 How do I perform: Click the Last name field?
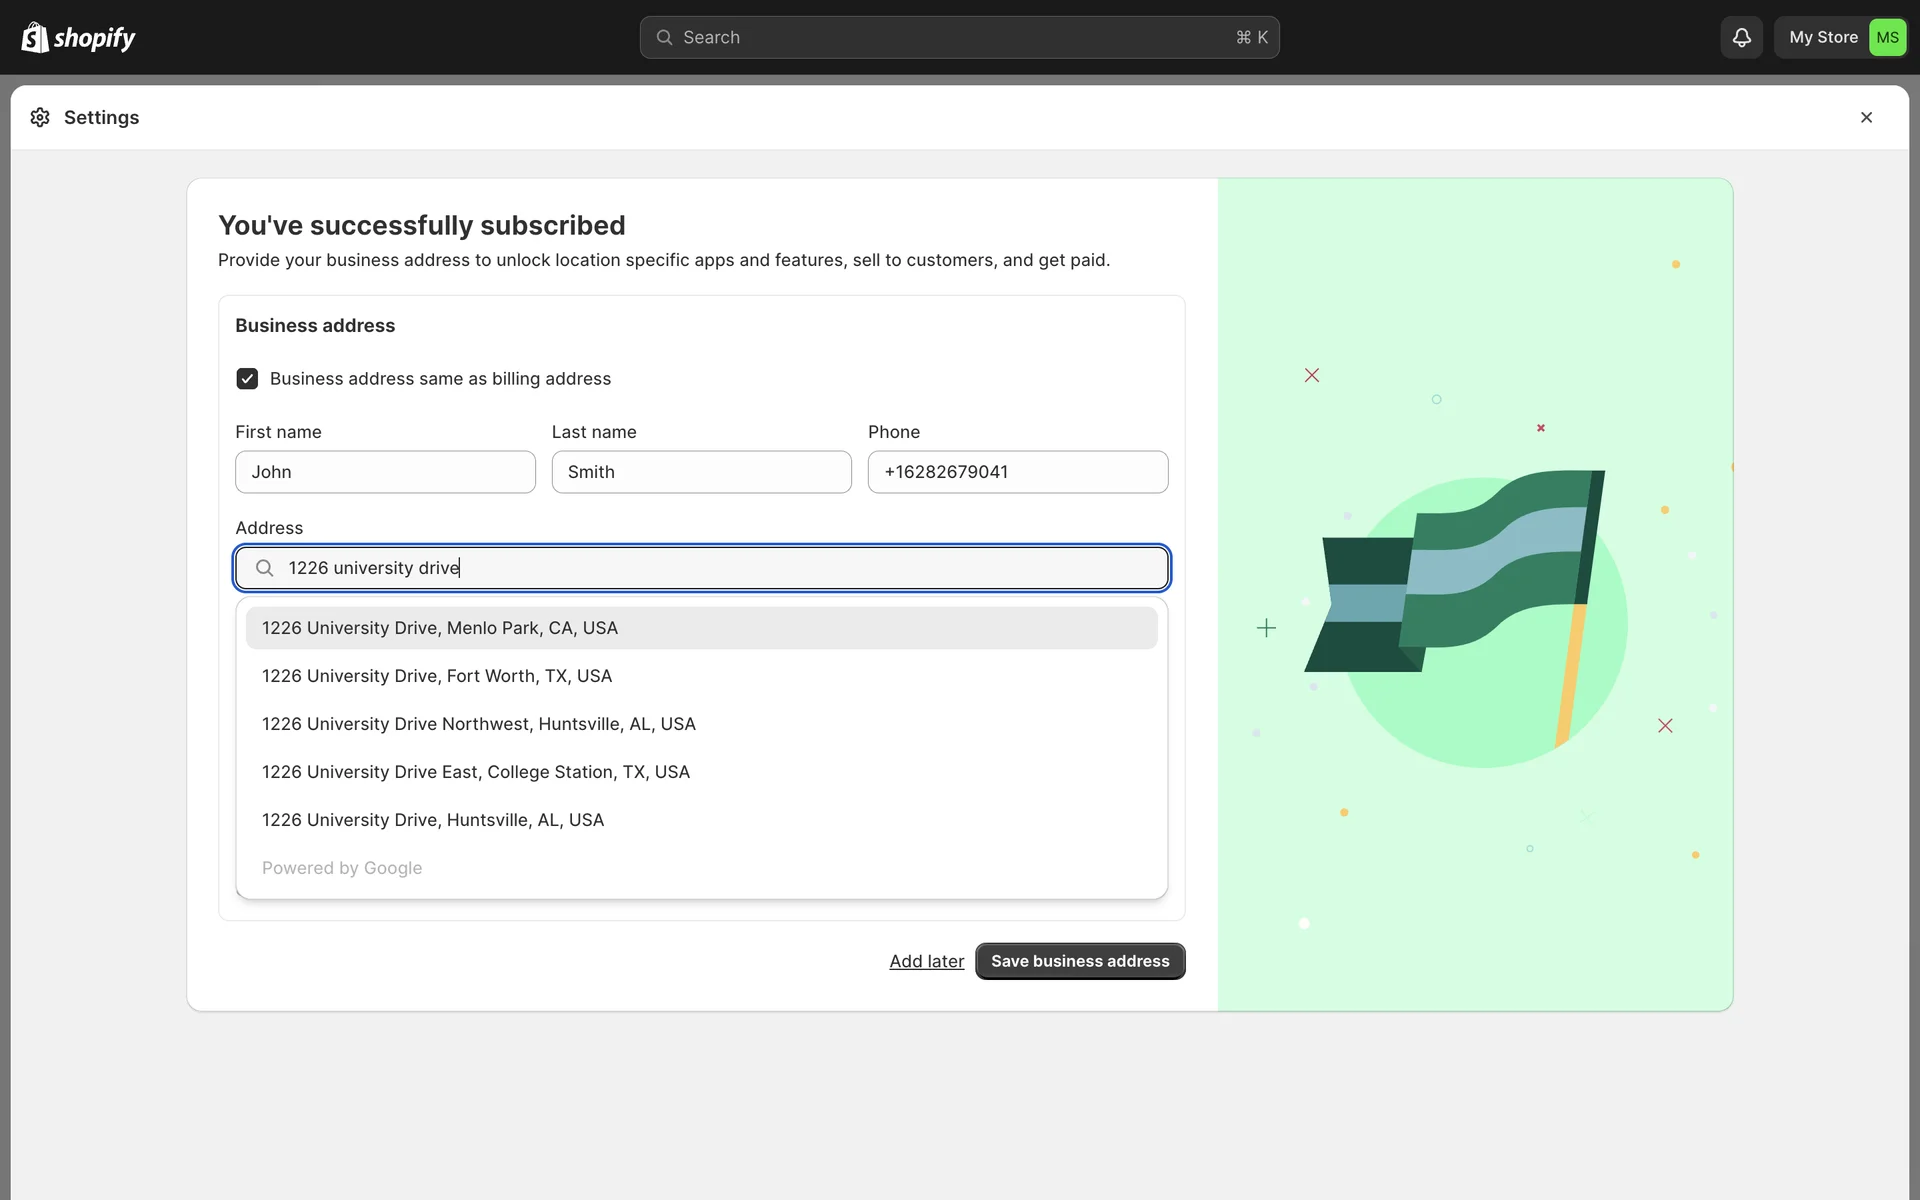click(x=701, y=472)
